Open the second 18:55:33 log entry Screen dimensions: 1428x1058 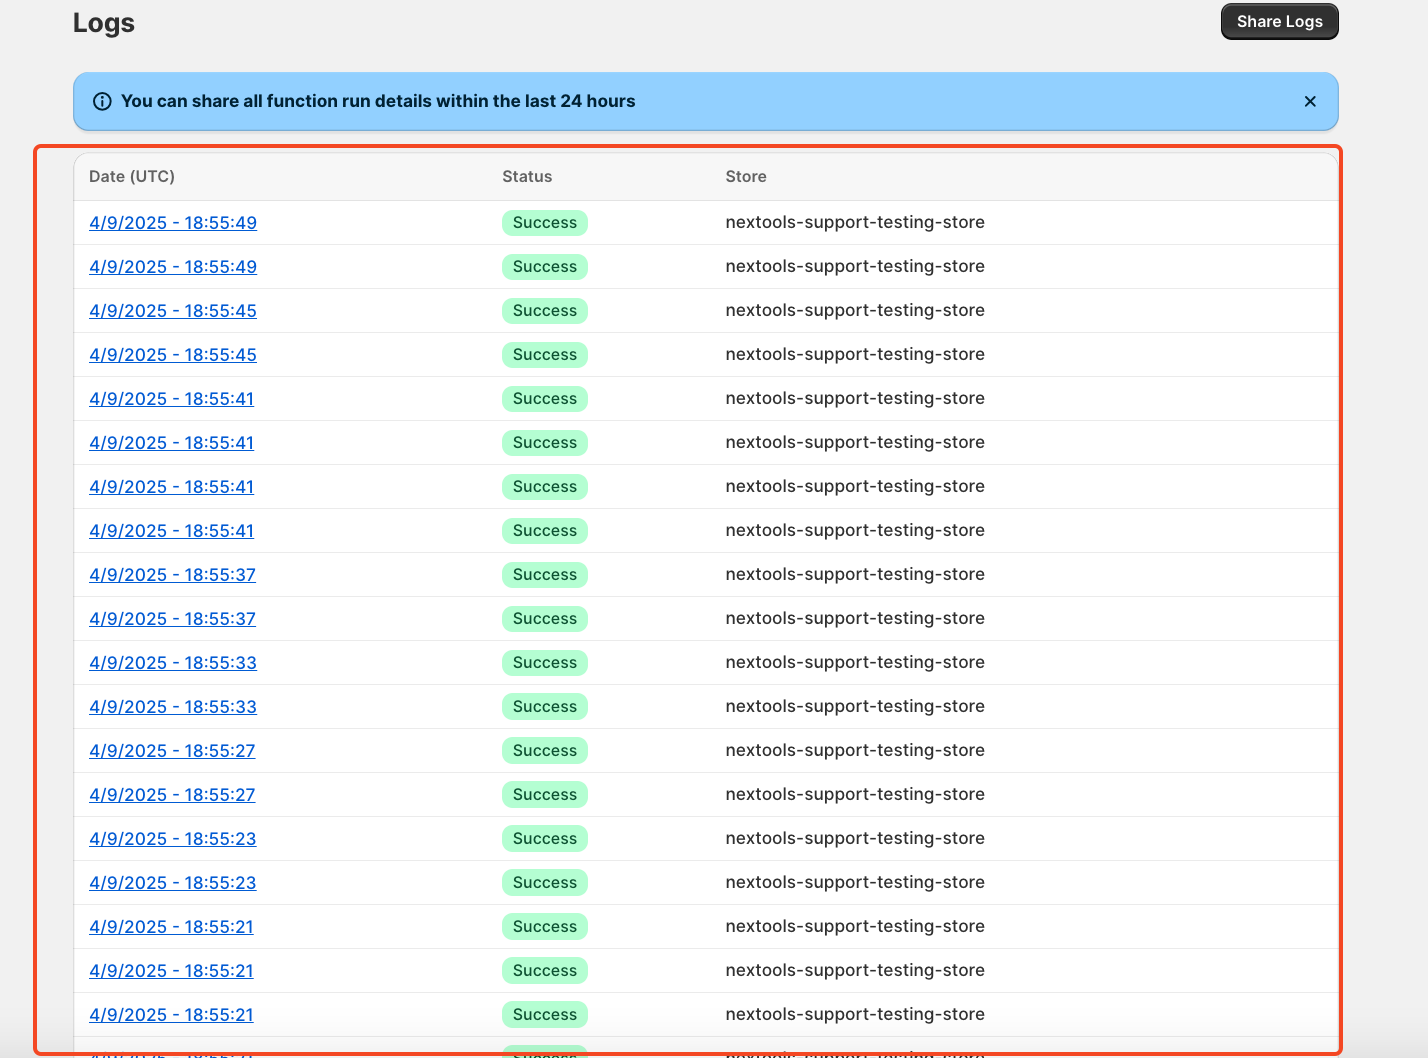coord(173,707)
